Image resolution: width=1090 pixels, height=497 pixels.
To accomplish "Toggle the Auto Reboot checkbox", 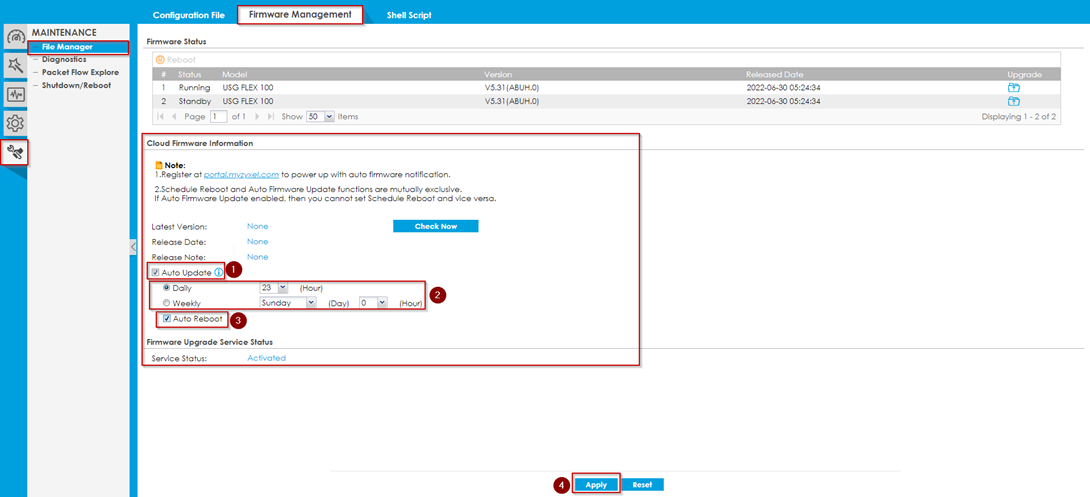I will tap(167, 319).
